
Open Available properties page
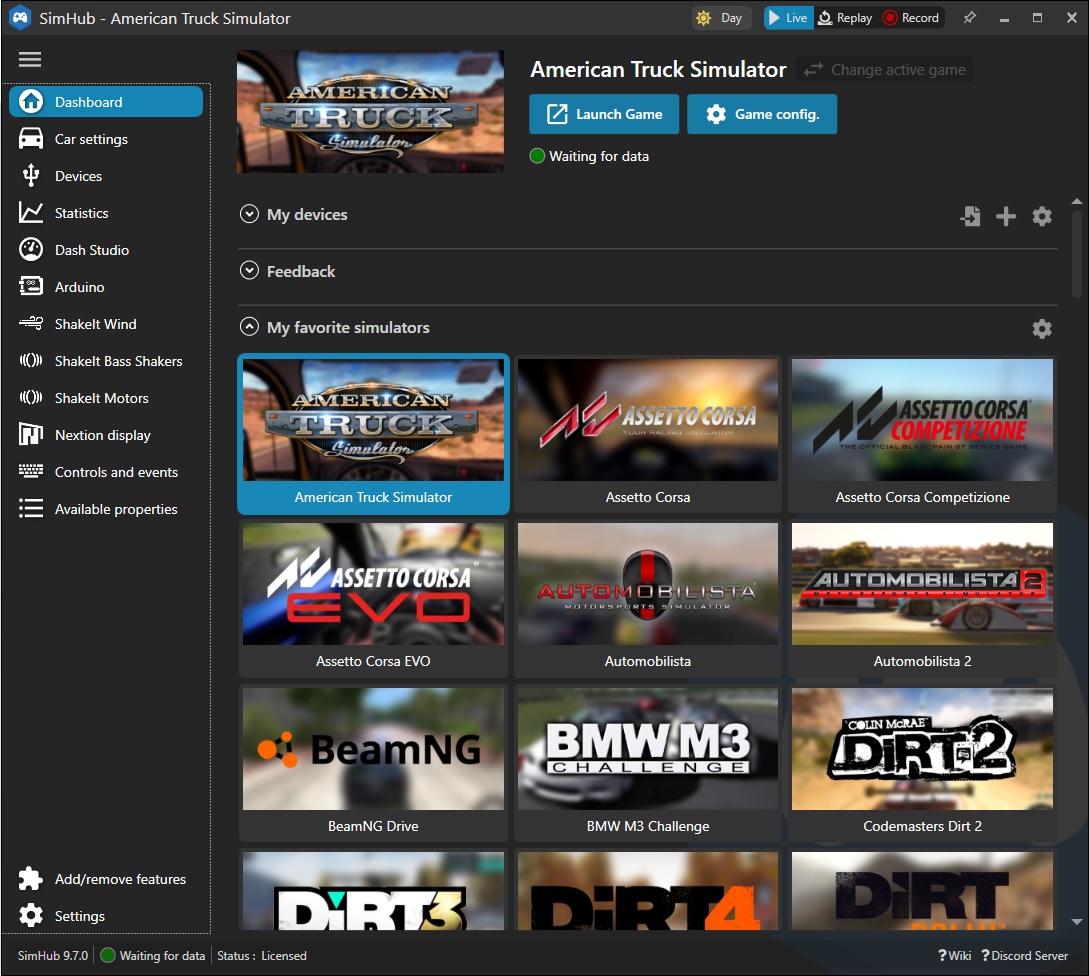tap(106, 508)
